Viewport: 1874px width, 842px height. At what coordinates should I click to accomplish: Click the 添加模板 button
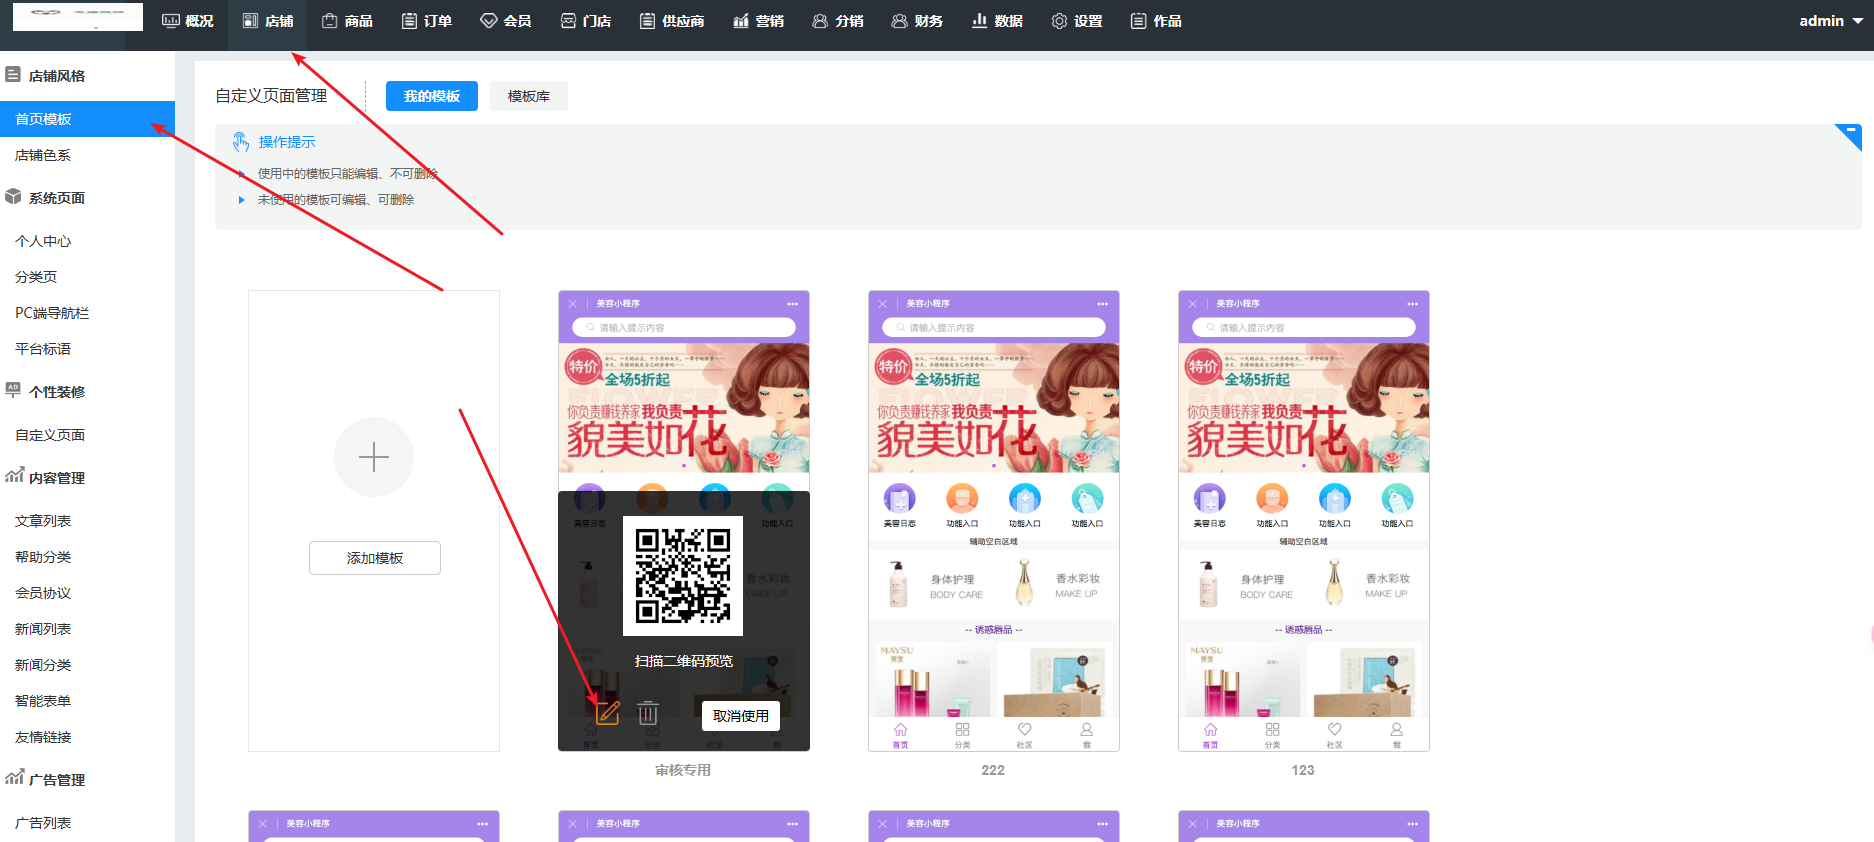click(x=374, y=558)
